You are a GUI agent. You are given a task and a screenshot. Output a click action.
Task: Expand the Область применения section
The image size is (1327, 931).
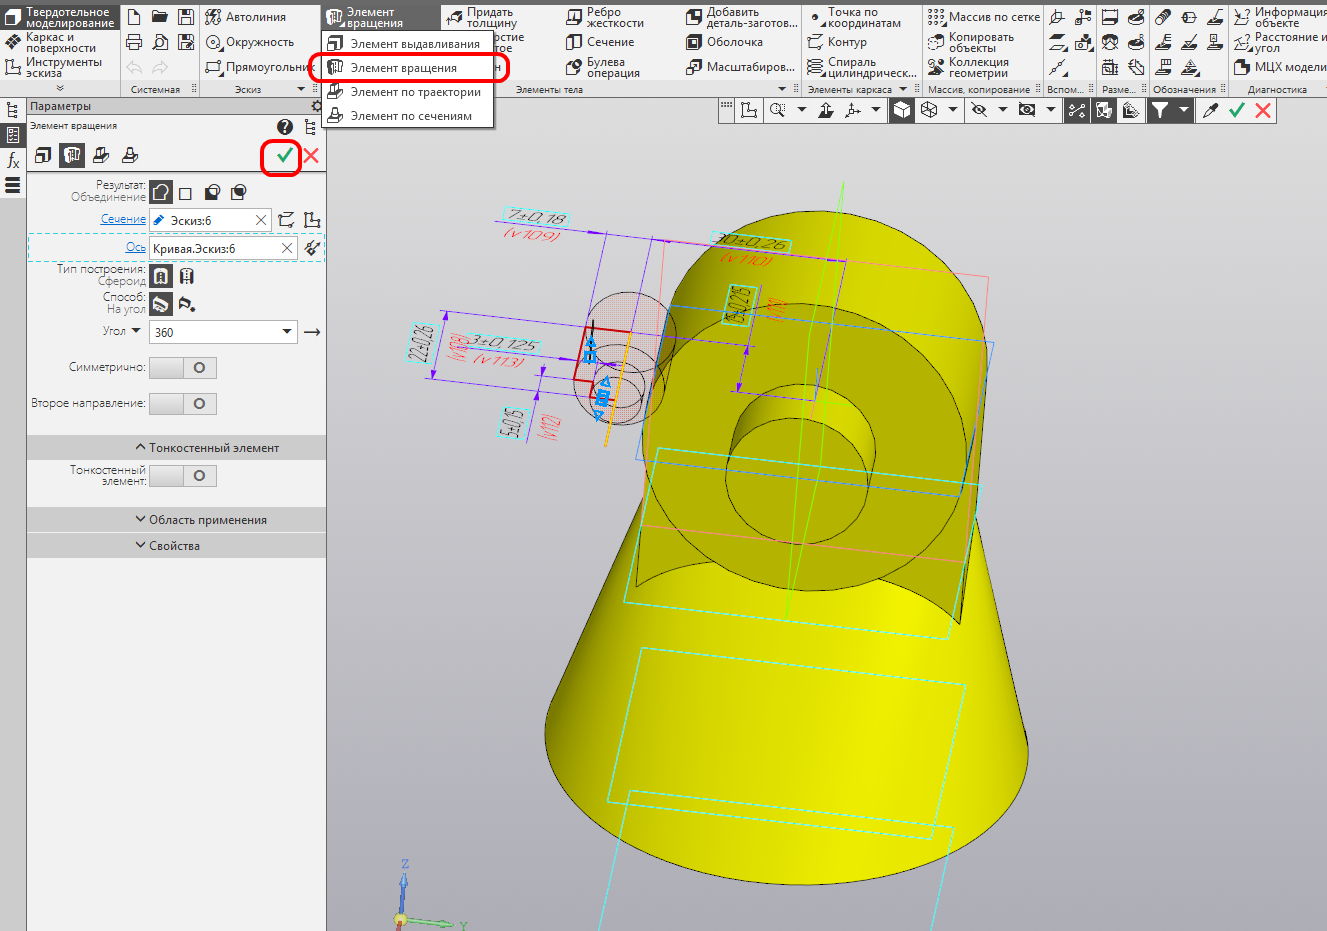(x=176, y=520)
